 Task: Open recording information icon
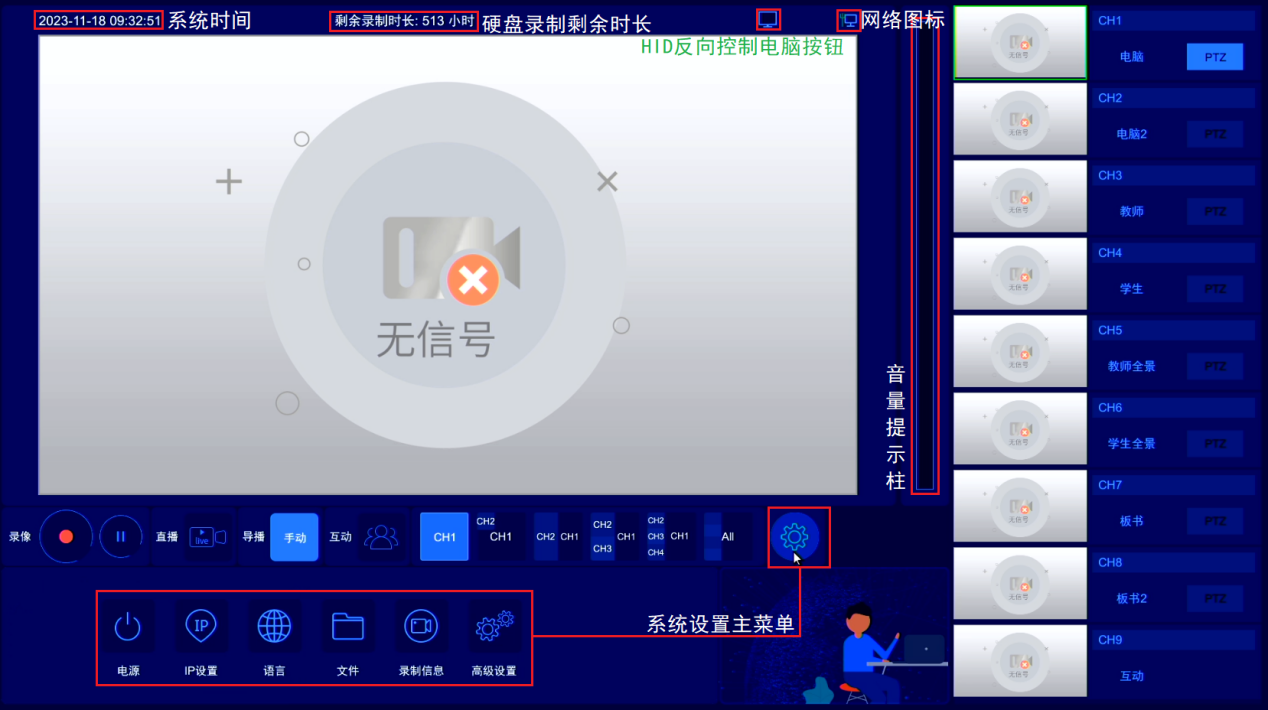pos(421,627)
